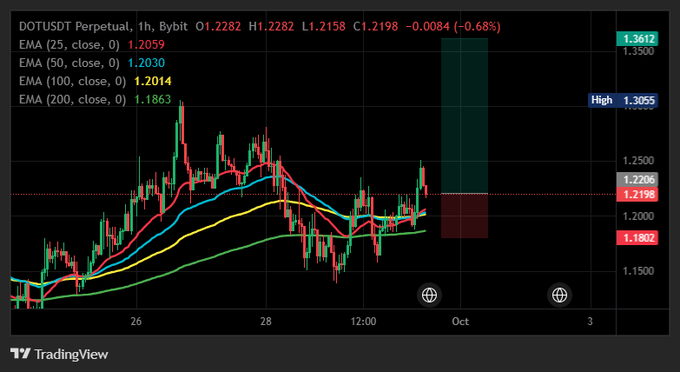Click the 1.1500 price axis label

[x=638, y=271]
